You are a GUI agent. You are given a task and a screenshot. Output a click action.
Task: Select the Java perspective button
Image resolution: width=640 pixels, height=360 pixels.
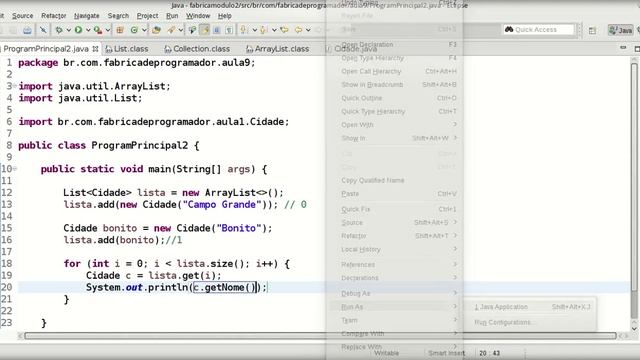click(620, 30)
